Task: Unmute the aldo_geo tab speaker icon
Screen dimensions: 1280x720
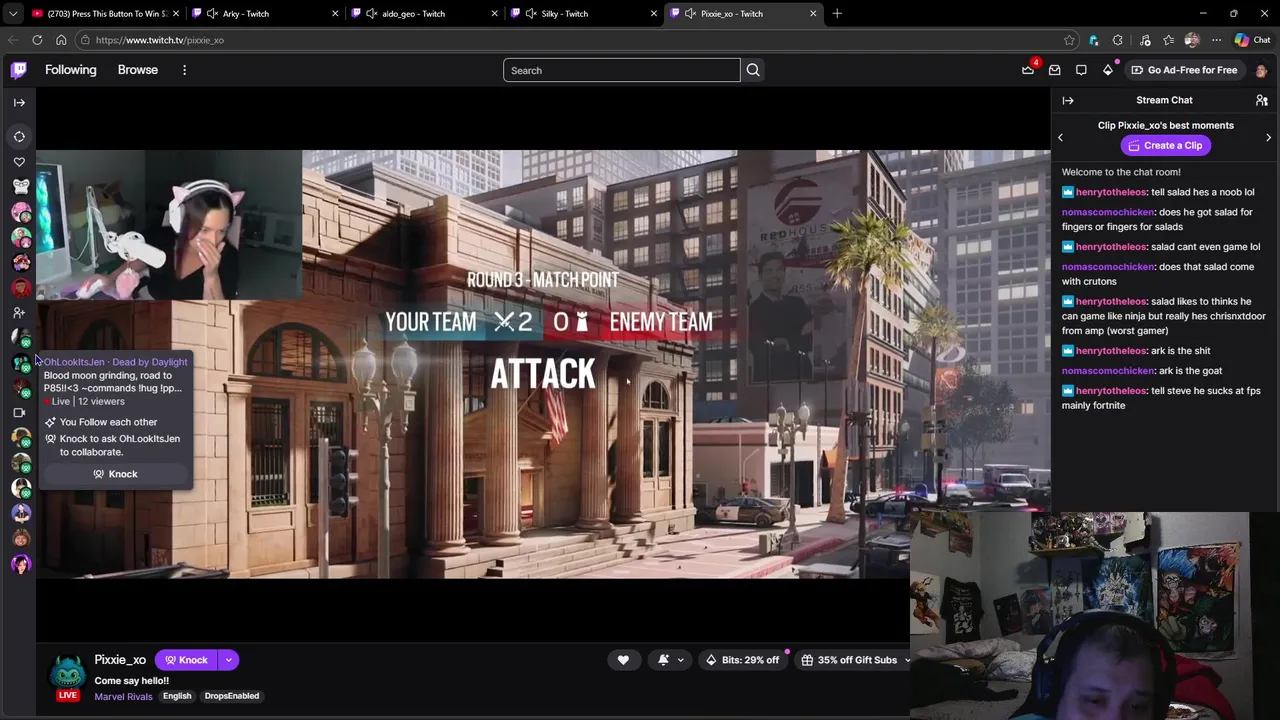Action: point(371,13)
